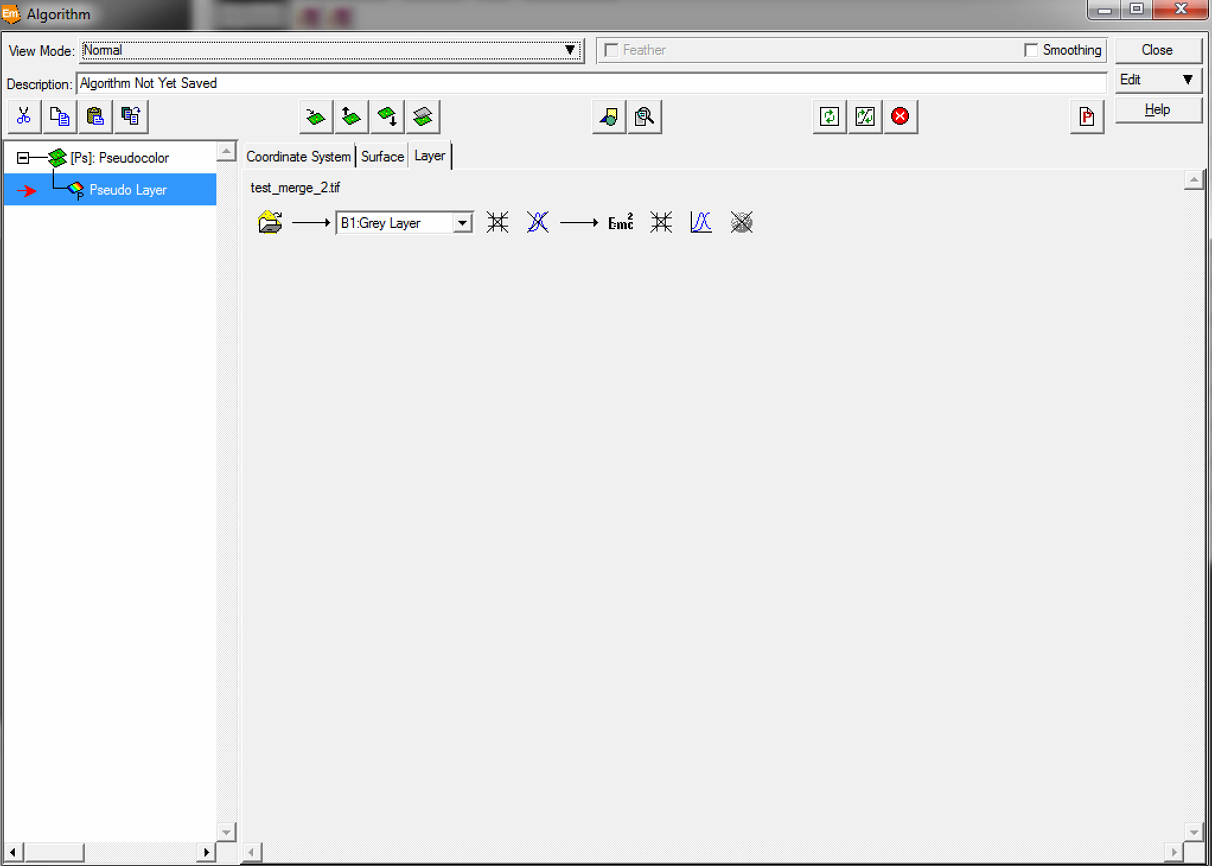Image resolution: width=1212 pixels, height=866 pixels.
Task: Open the Edit dropdown menu button
Action: pyautogui.click(x=1158, y=80)
